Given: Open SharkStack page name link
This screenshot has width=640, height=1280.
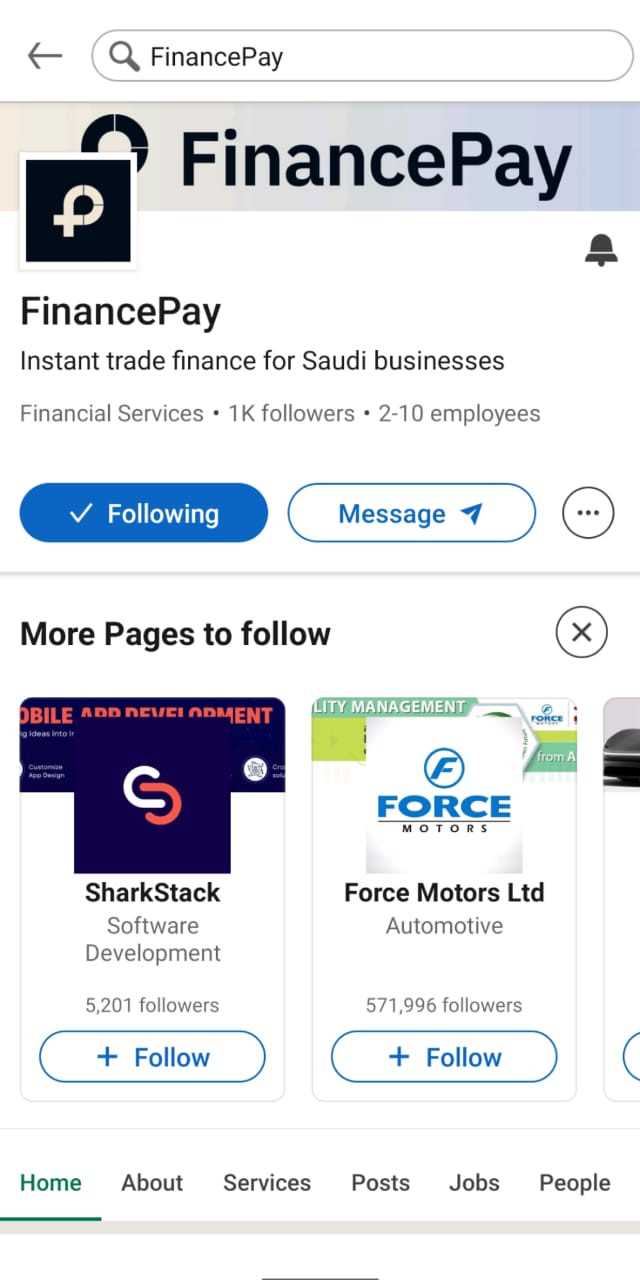Looking at the screenshot, I should (x=152, y=892).
